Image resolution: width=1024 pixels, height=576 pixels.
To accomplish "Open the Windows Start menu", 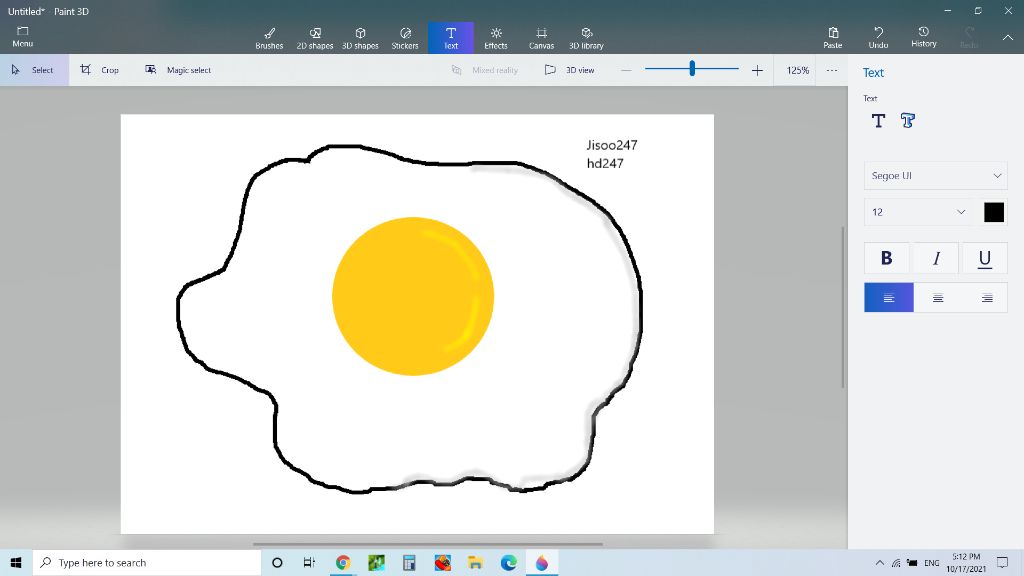I will click(x=16, y=562).
